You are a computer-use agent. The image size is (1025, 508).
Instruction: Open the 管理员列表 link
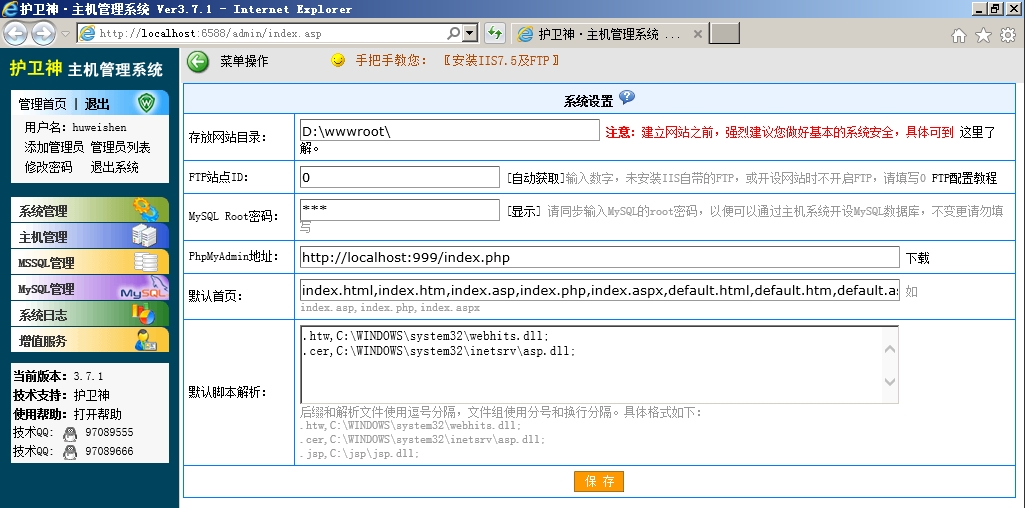120,147
